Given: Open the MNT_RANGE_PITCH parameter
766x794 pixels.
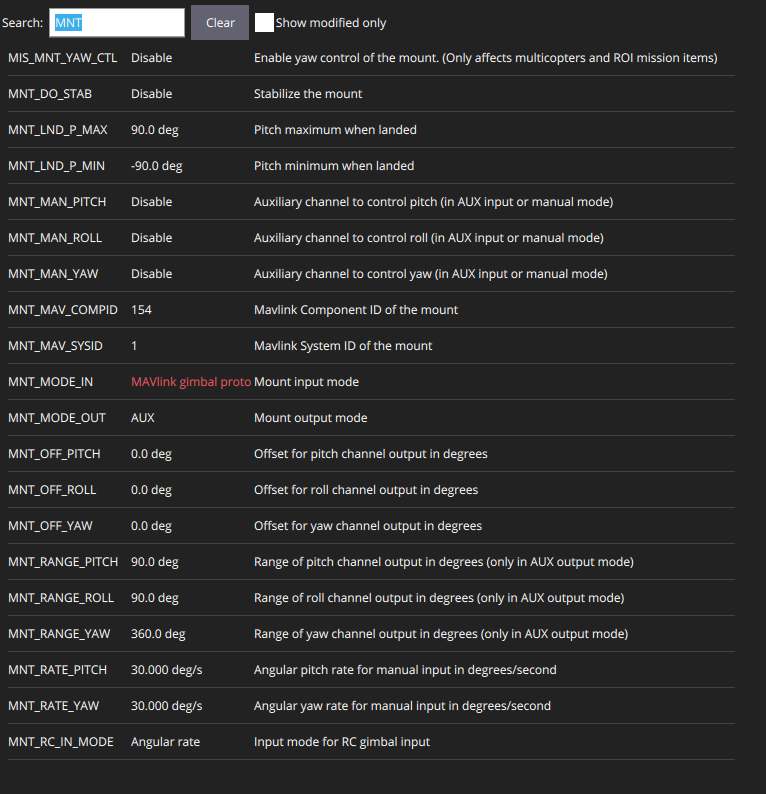Looking at the screenshot, I should 63,561.
